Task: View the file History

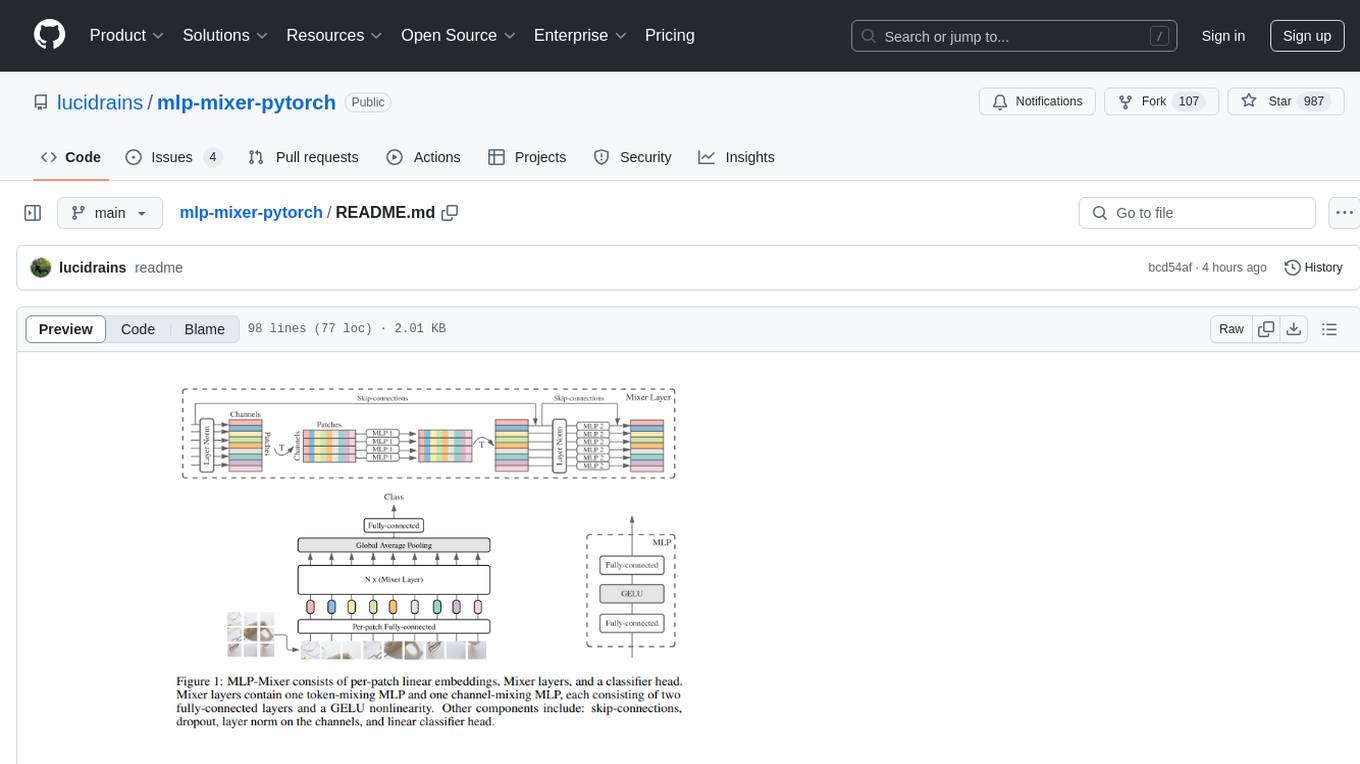Action: 1313,267
